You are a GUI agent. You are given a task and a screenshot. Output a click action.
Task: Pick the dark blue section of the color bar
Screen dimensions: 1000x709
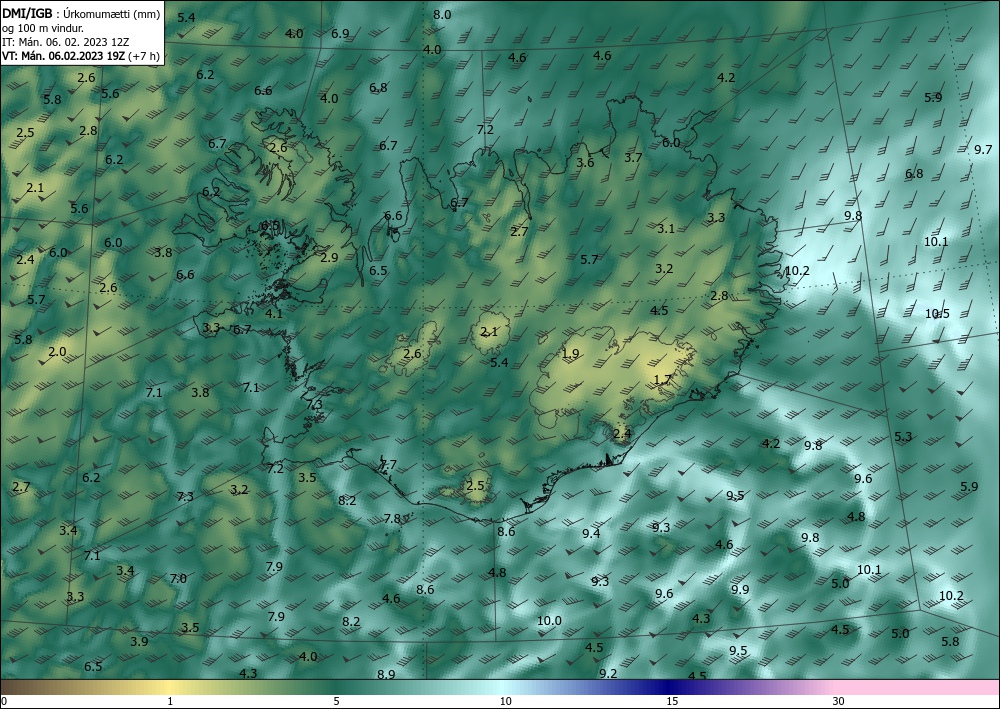666,687
